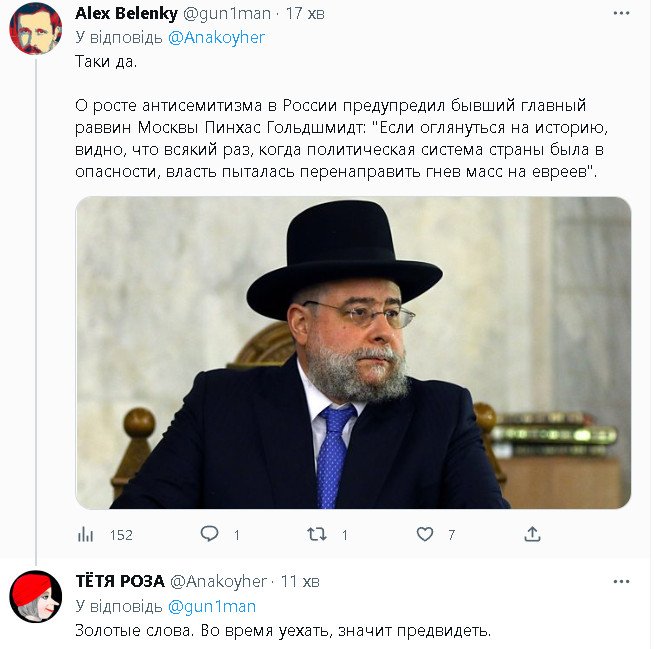Like the tweet with the heart icon
Image resolution: width=654 pixels, height=649 pixels.
[x=425, y=535]
